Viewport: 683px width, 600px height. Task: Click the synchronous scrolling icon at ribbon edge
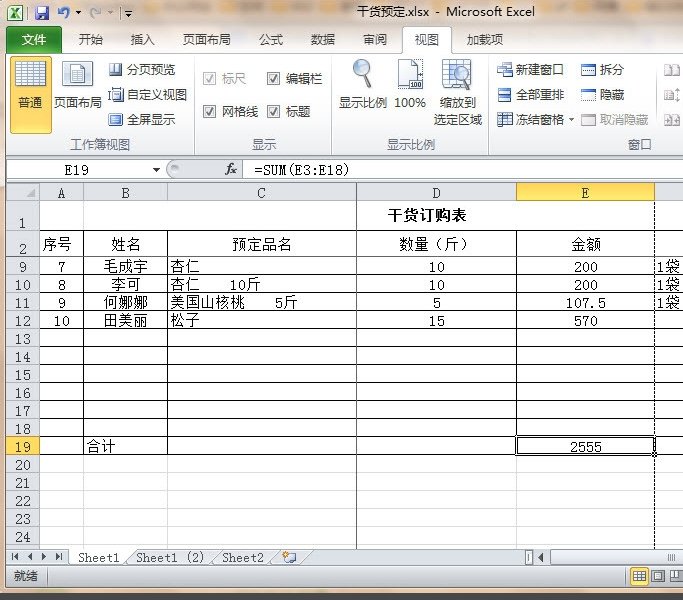672,95
